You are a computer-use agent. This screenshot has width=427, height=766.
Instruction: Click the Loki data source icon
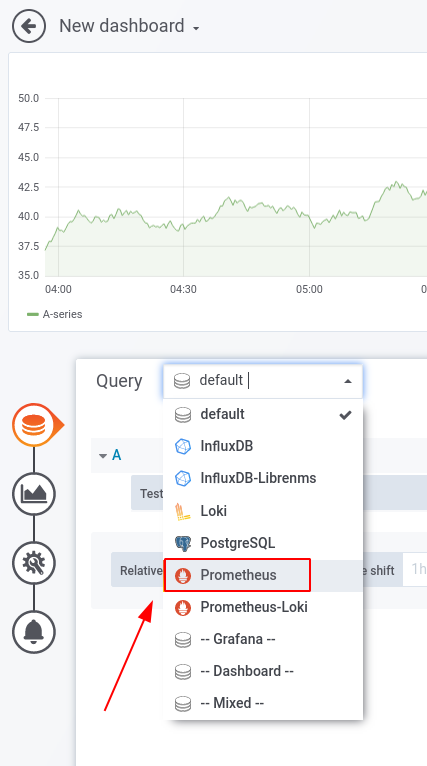point(182,511)
